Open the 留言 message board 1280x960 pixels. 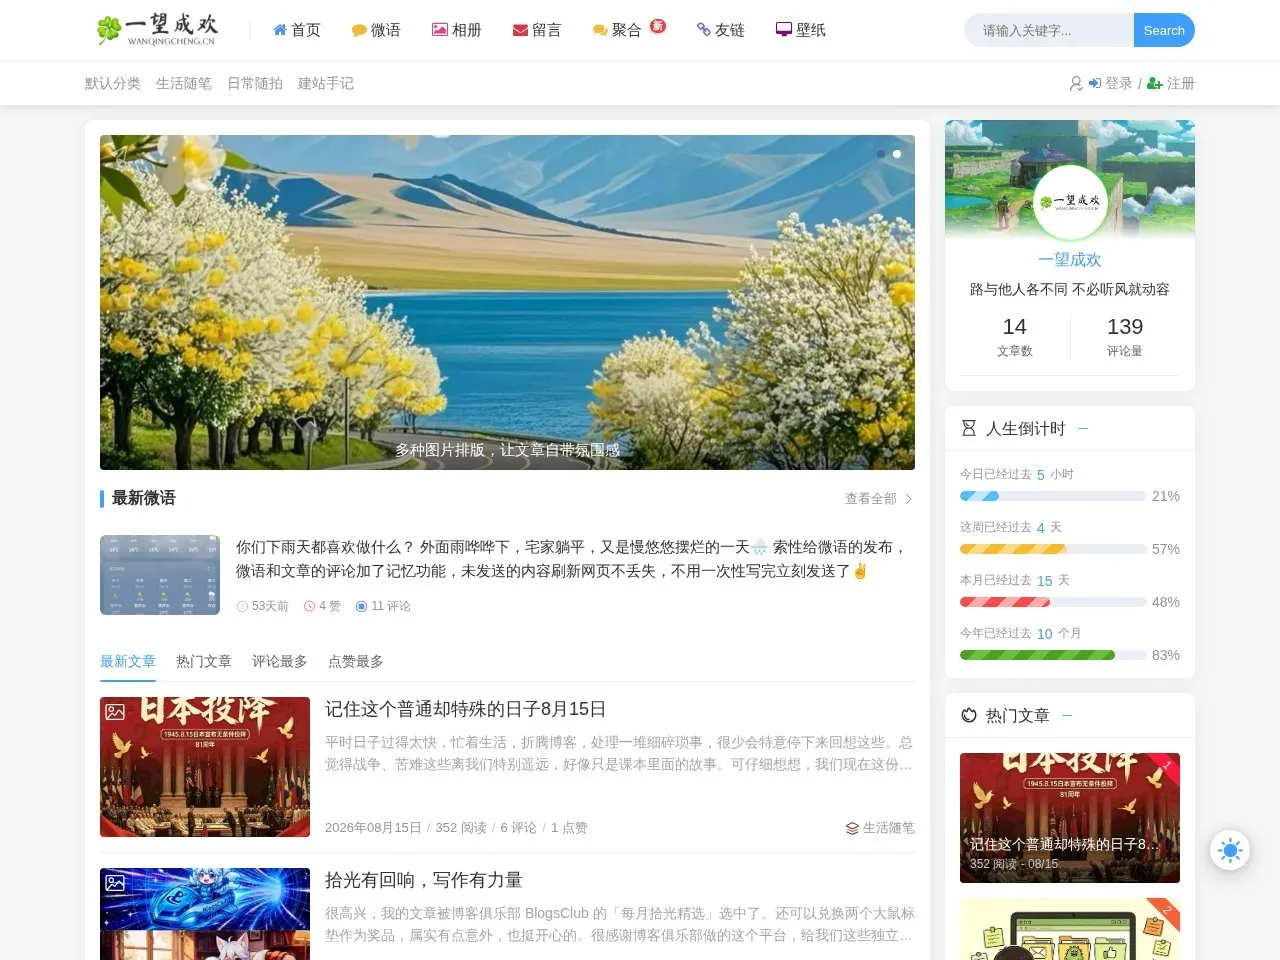(x=537, y=30)
